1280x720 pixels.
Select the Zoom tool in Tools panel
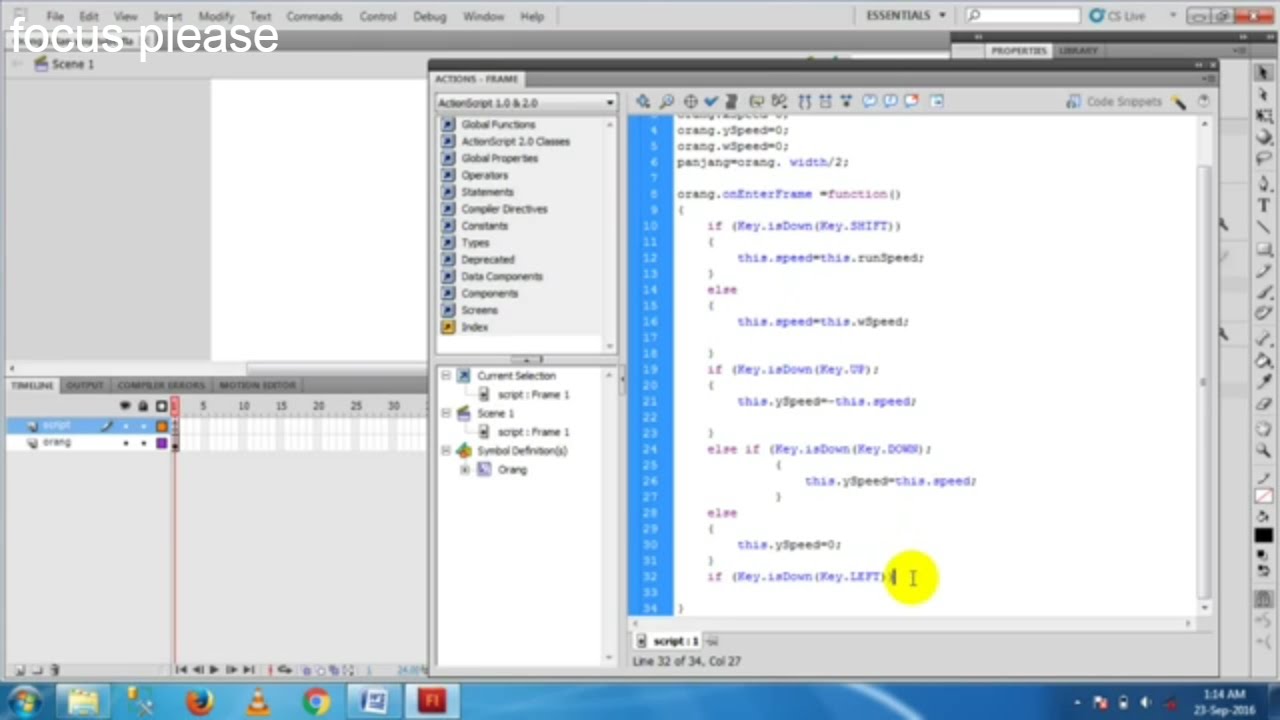point(1264,450)
